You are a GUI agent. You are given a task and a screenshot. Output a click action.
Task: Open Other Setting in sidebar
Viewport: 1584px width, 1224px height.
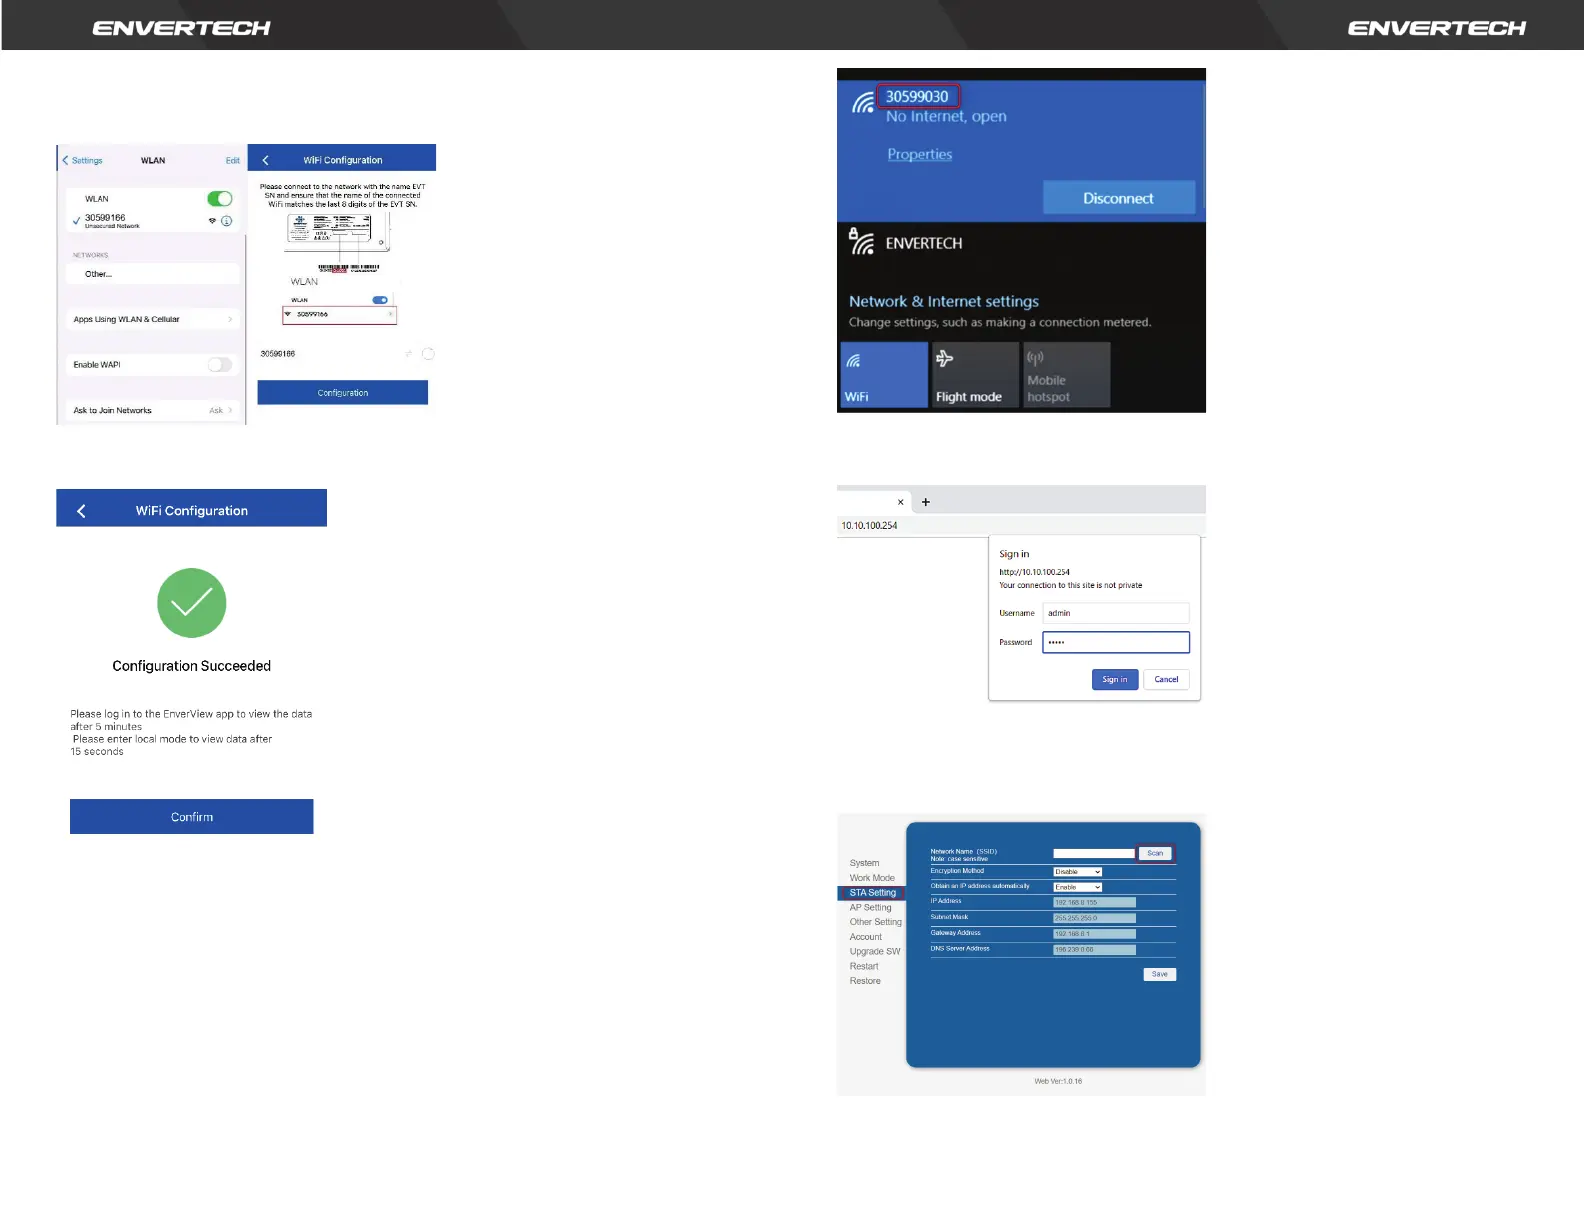pos(876,922)
